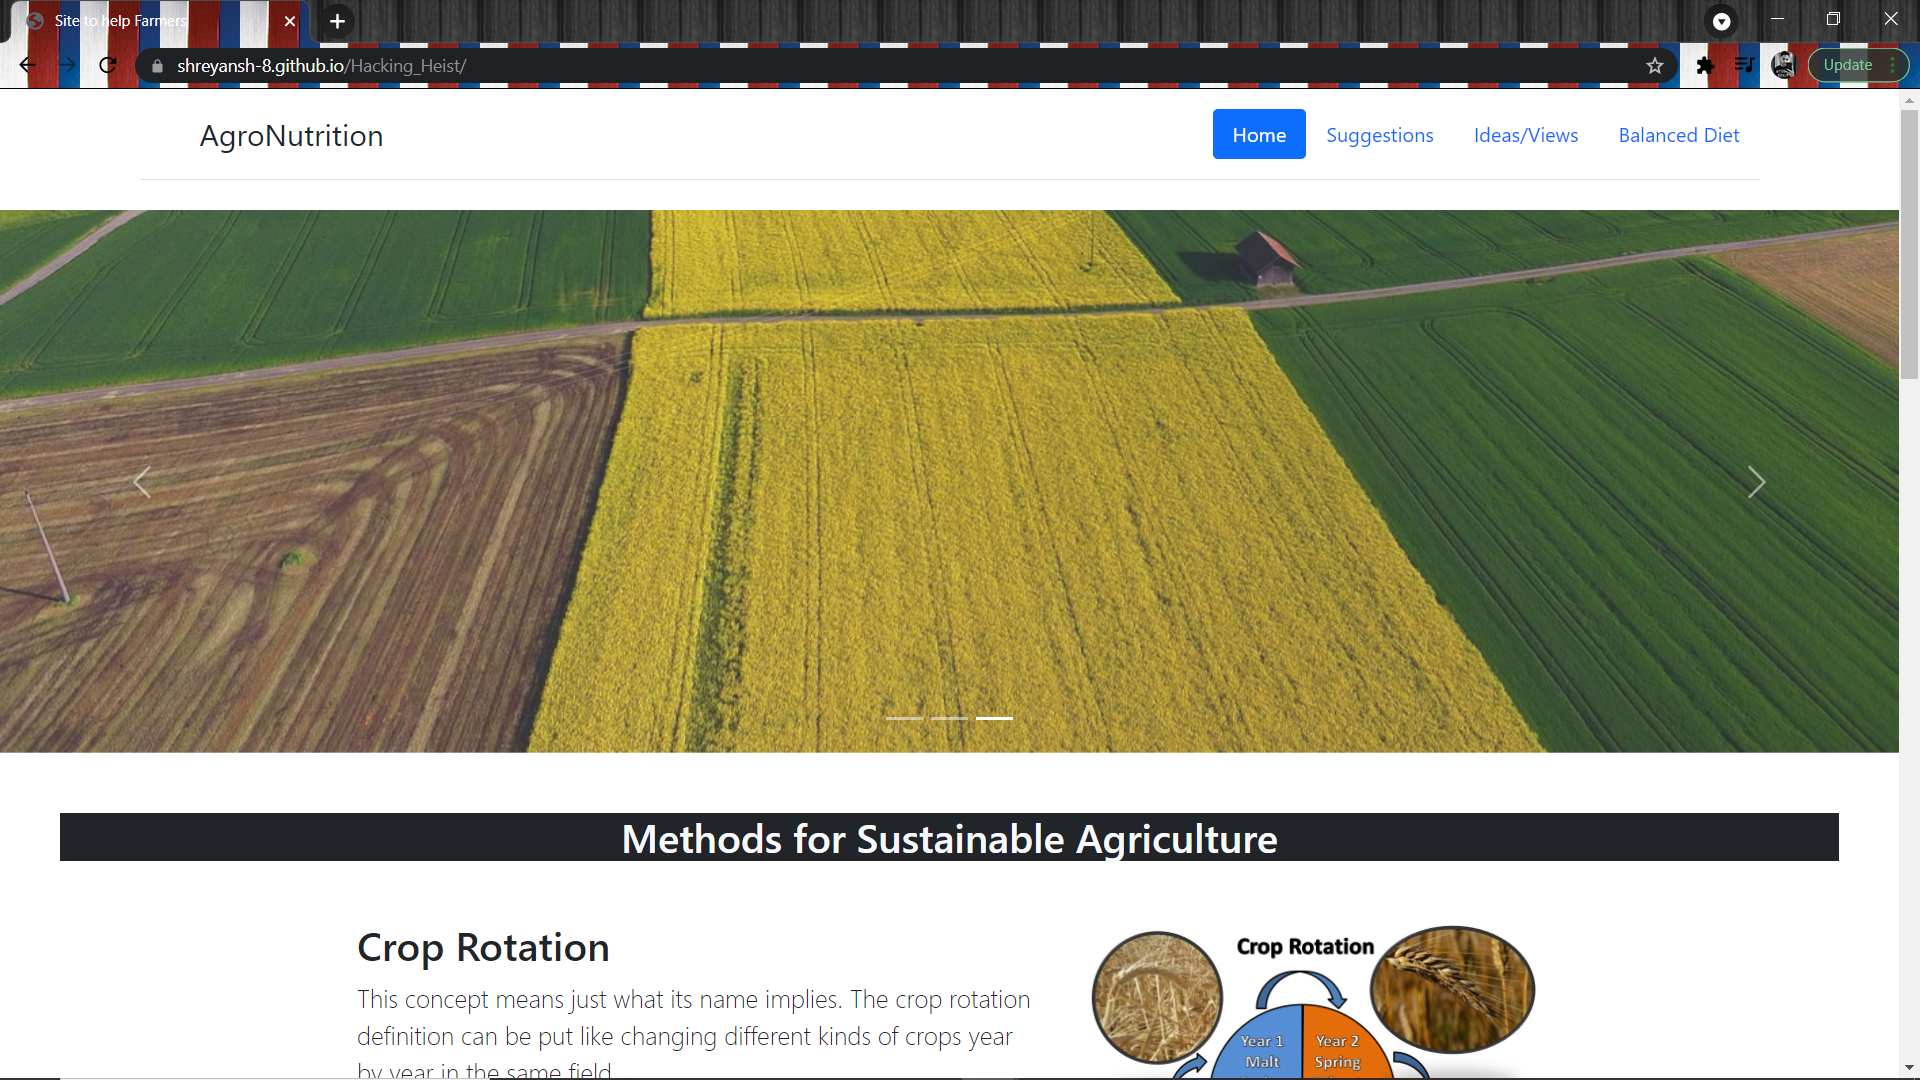Image resolution: width=1920 pixels, height=1080 pixels.
Task: Click the Home button
Action: (1259, 135)
